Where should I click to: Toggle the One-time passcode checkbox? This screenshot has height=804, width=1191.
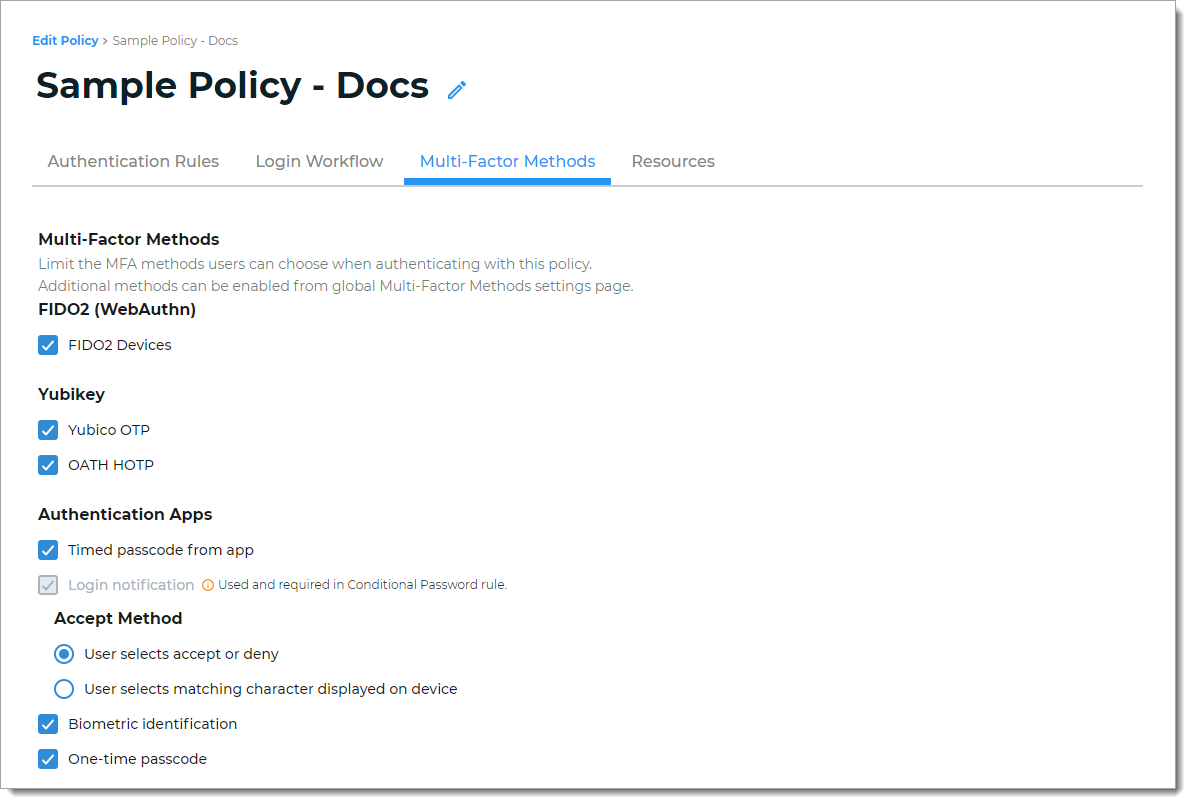47,758
